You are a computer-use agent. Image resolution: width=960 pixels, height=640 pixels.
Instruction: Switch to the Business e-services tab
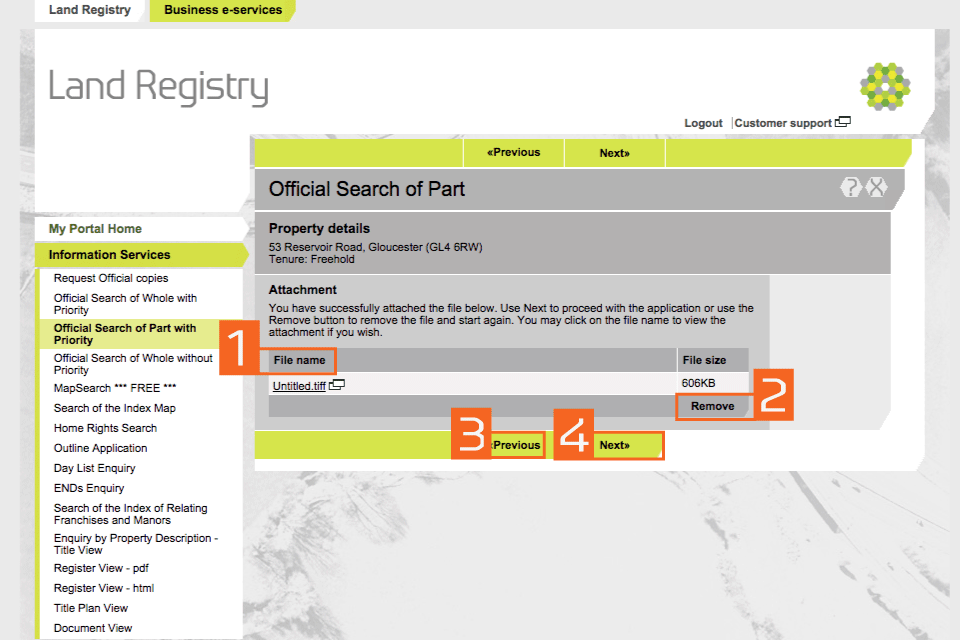pos(223,10)
